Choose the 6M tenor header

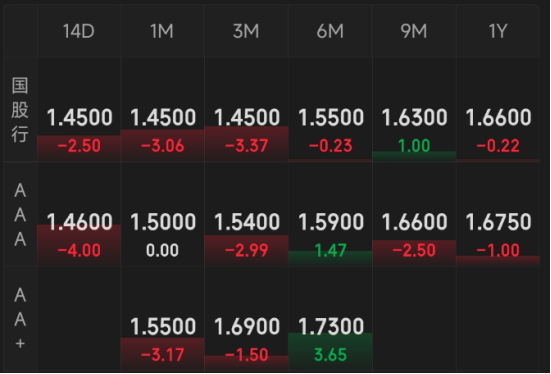click(330, 31)
